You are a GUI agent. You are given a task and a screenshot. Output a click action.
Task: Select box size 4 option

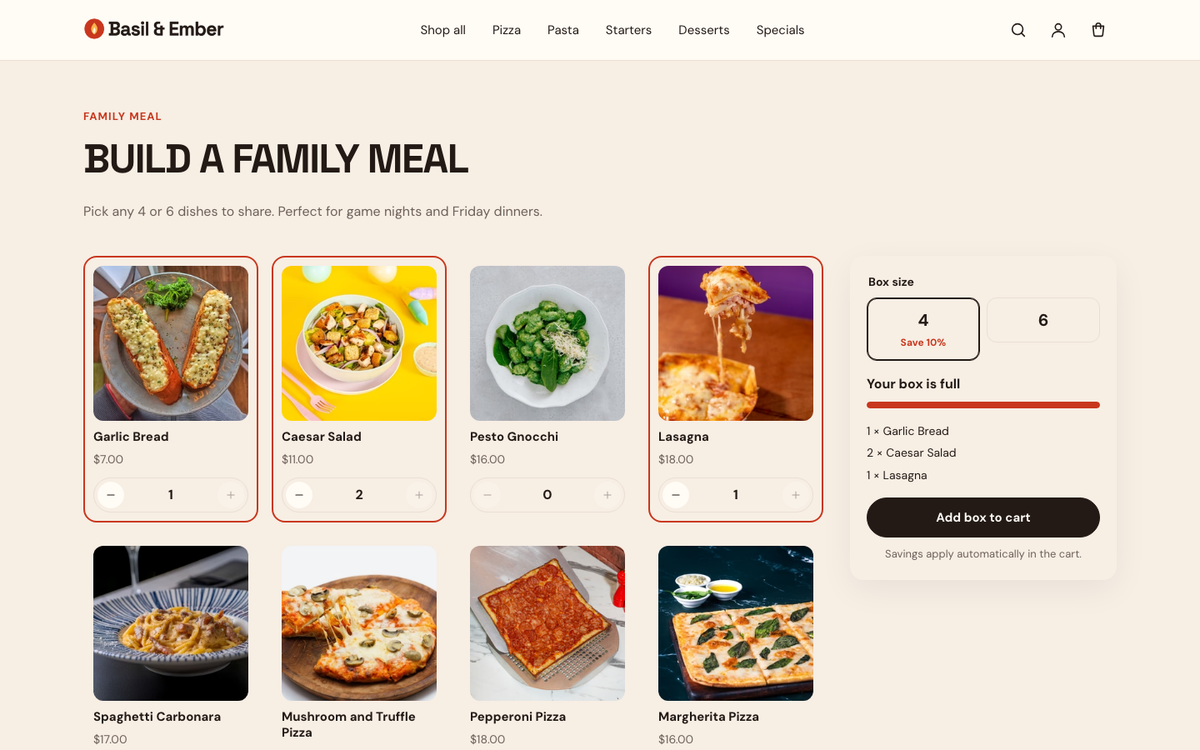[923, 329]
